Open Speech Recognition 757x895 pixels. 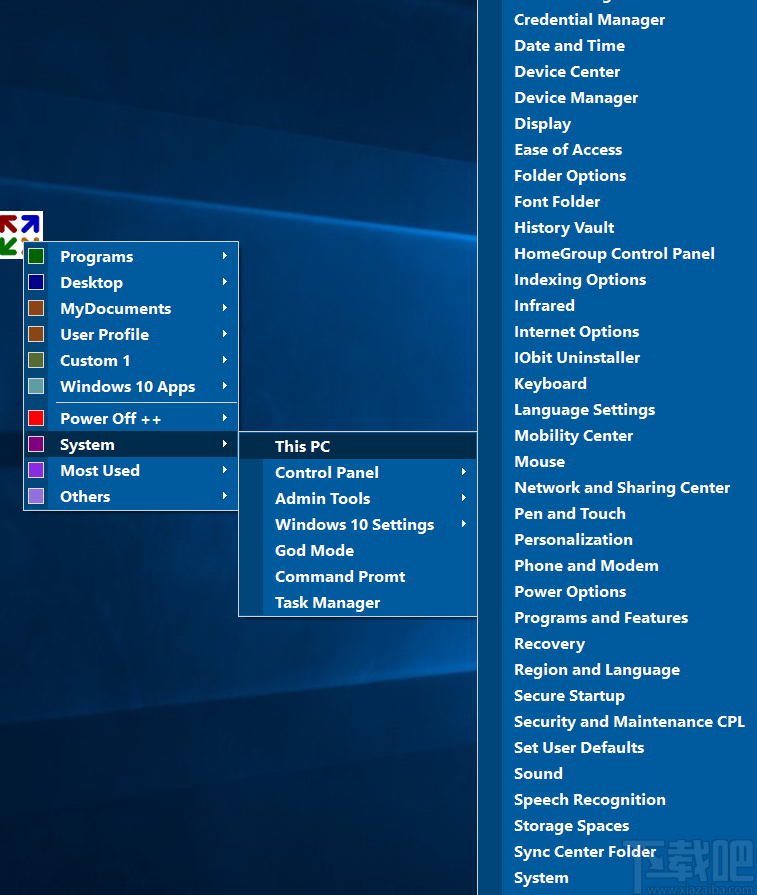point(590,800)
